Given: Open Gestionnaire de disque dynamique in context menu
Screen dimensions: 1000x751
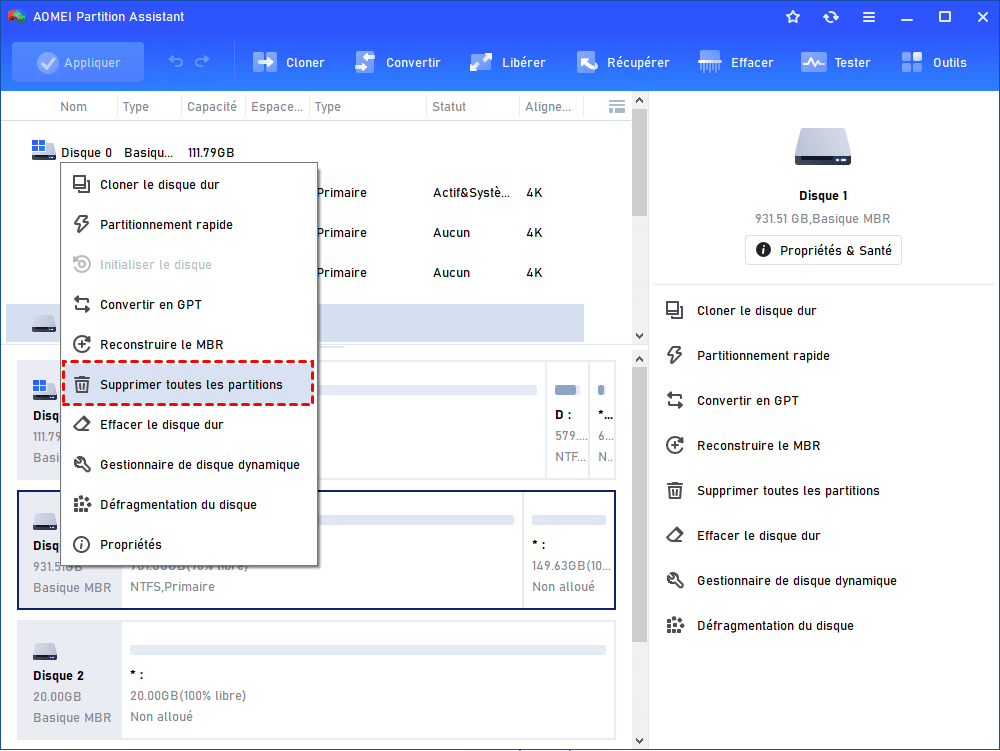Looking at the screenshot, I should tap(189, 465).
